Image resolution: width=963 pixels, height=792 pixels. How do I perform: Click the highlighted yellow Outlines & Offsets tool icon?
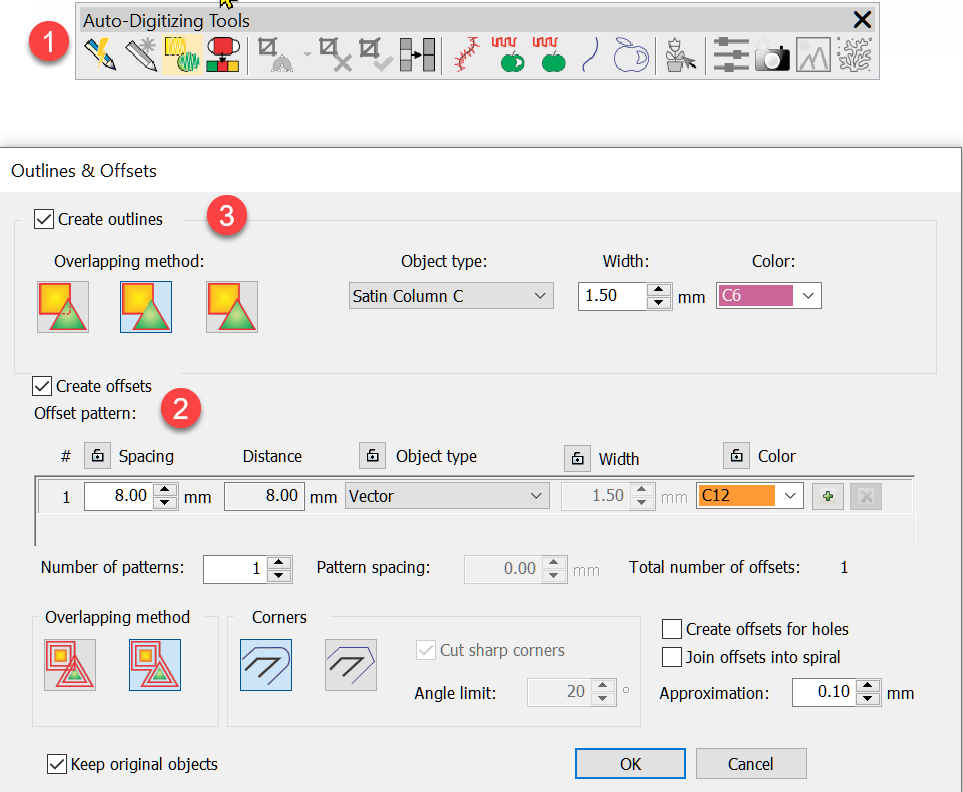point(179,56)
